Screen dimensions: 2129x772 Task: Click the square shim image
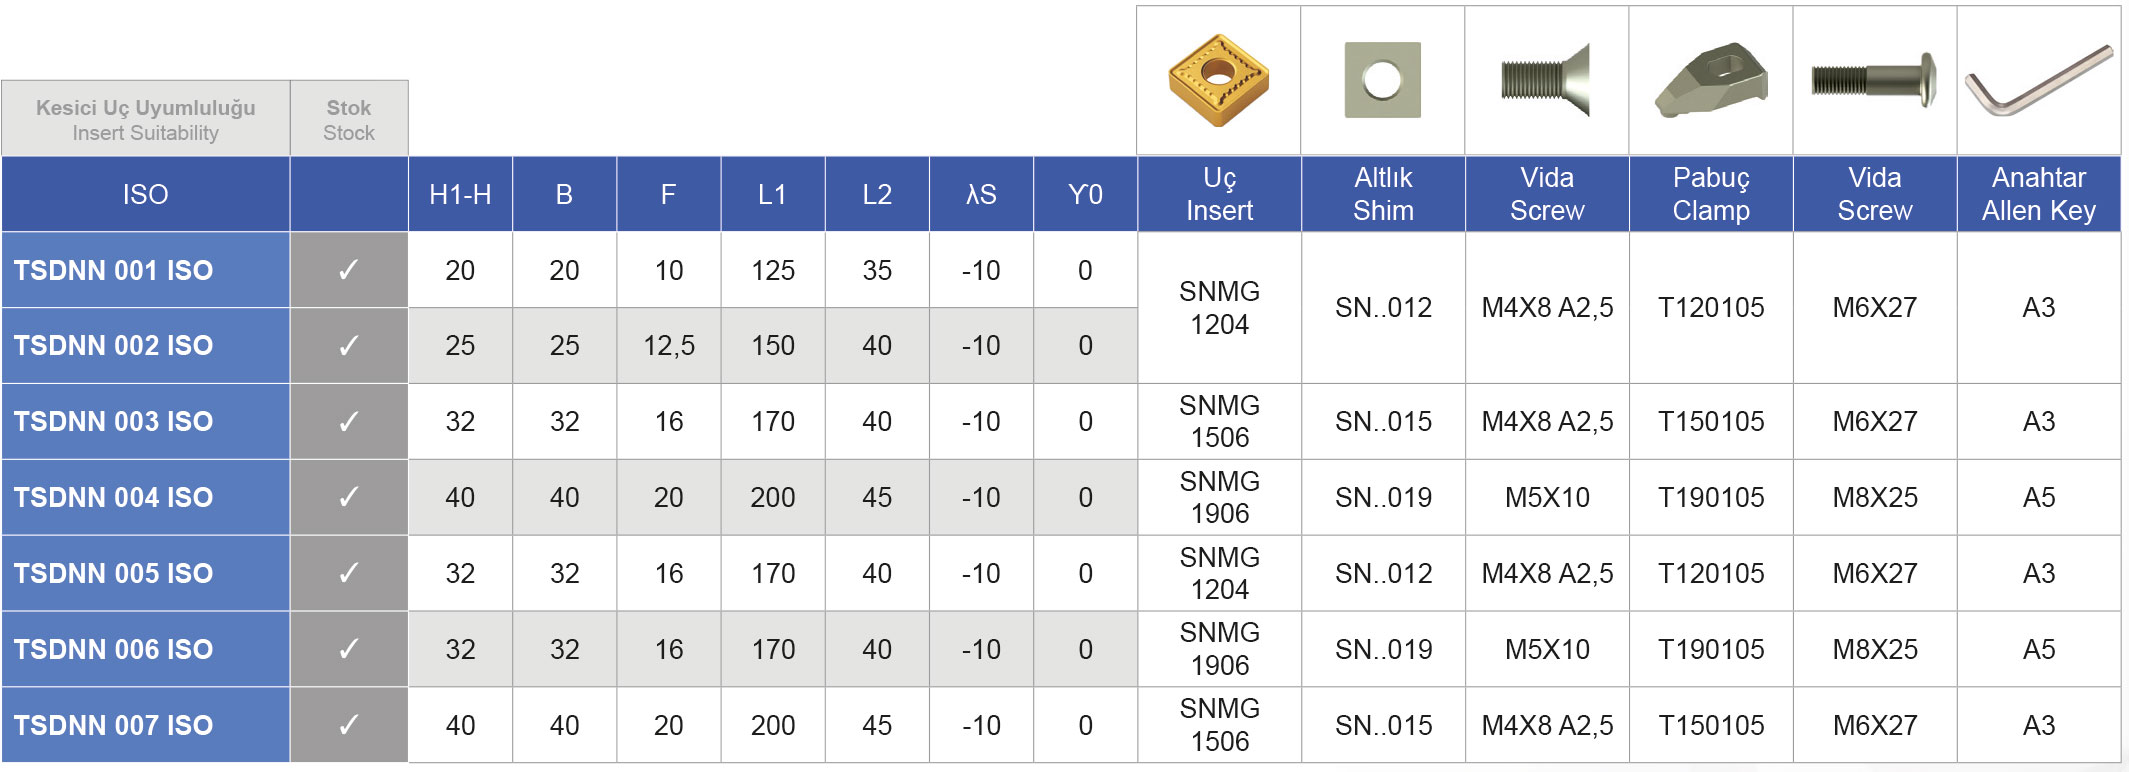coord(1383,80)
